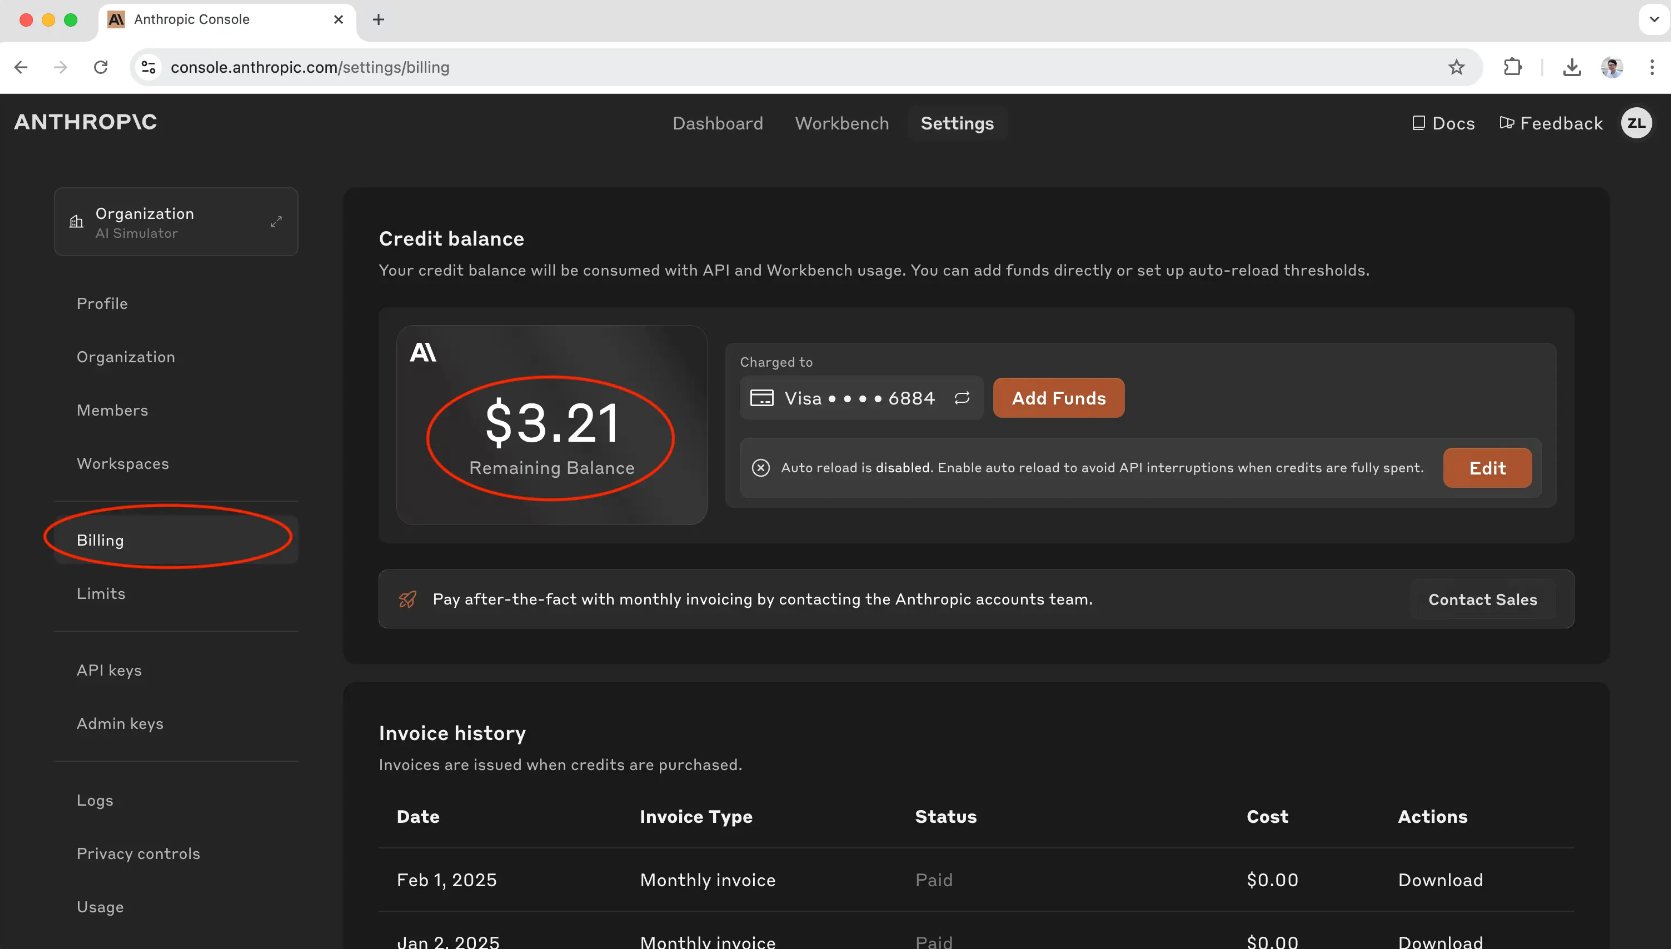The image size is (1671, 949).
Task: Click the Cost column header
Action: 1267,817
